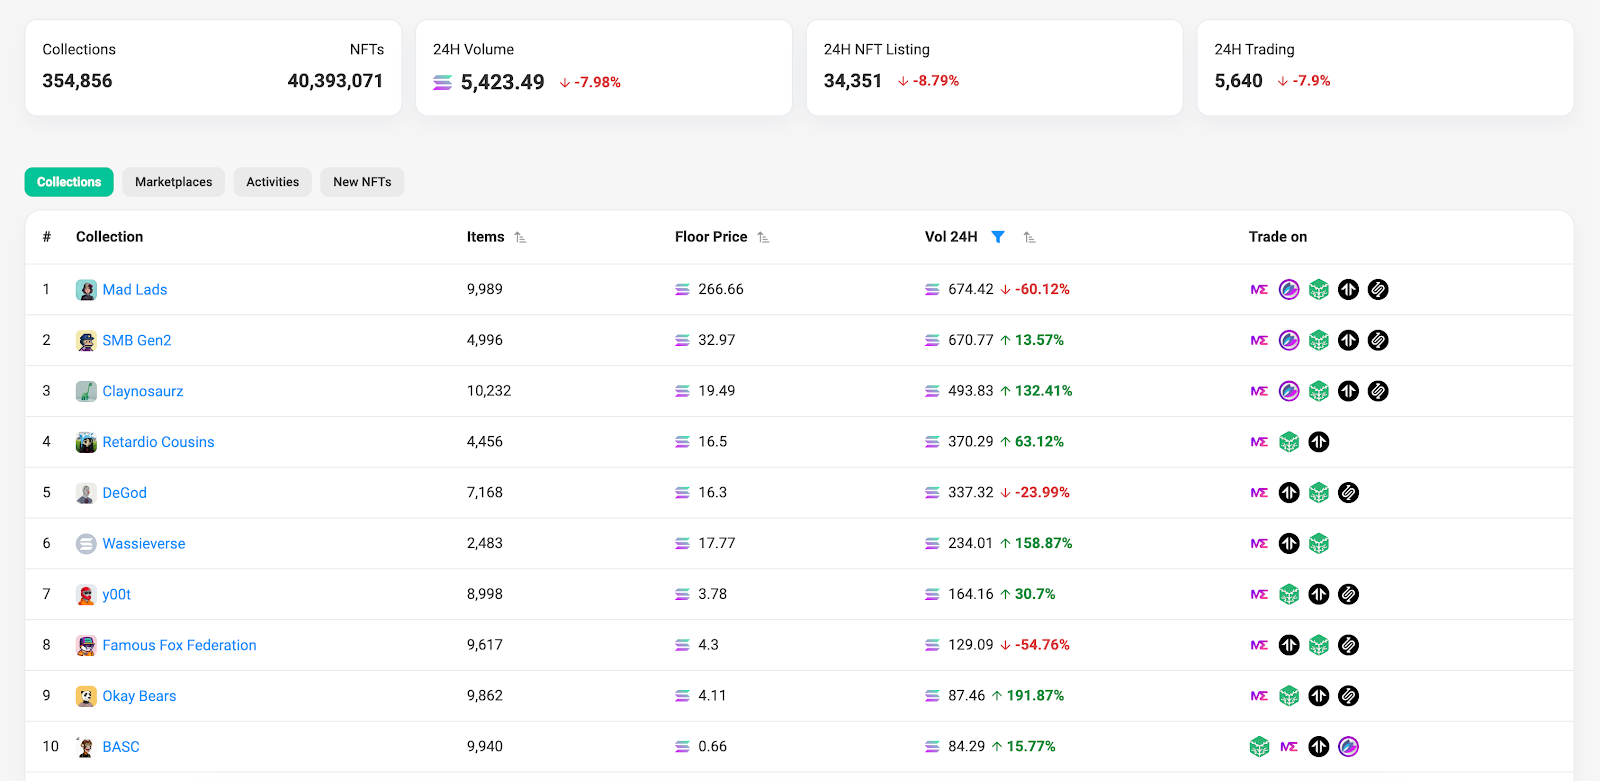1600x781 pixels.
Task: Open Magic Eden icon in the SMB Gen2 row
Action: (x=1259, y=341)
